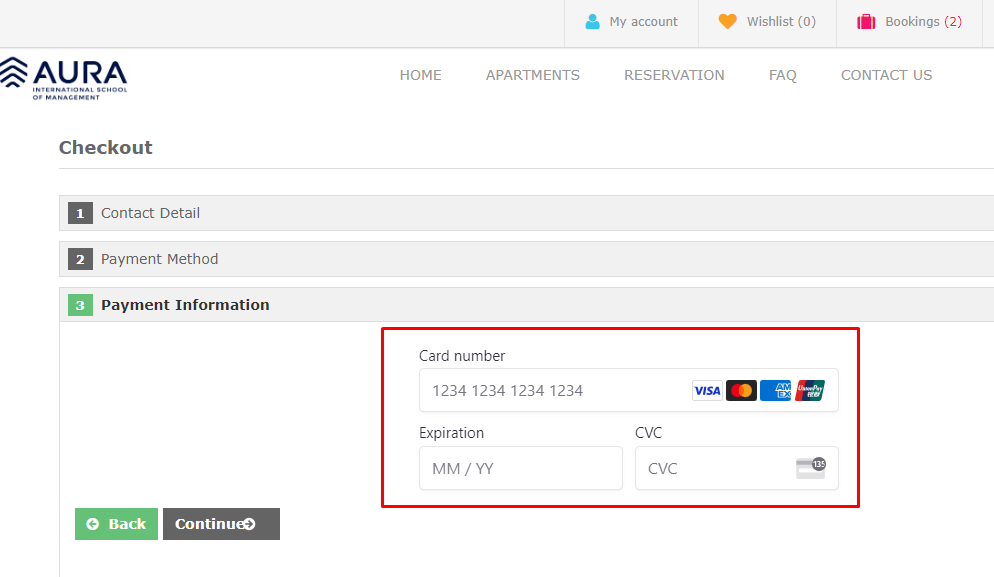
Task: Click the person icon next to My account
Action: (594, 21)
